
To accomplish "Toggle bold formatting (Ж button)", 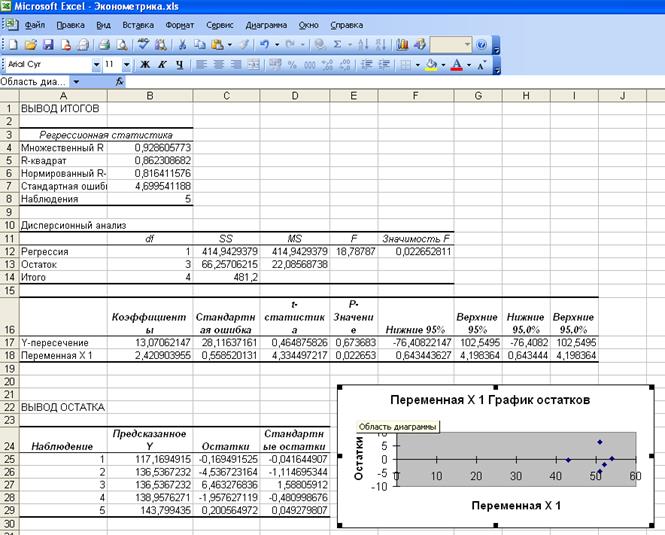I will coord(144,65).
